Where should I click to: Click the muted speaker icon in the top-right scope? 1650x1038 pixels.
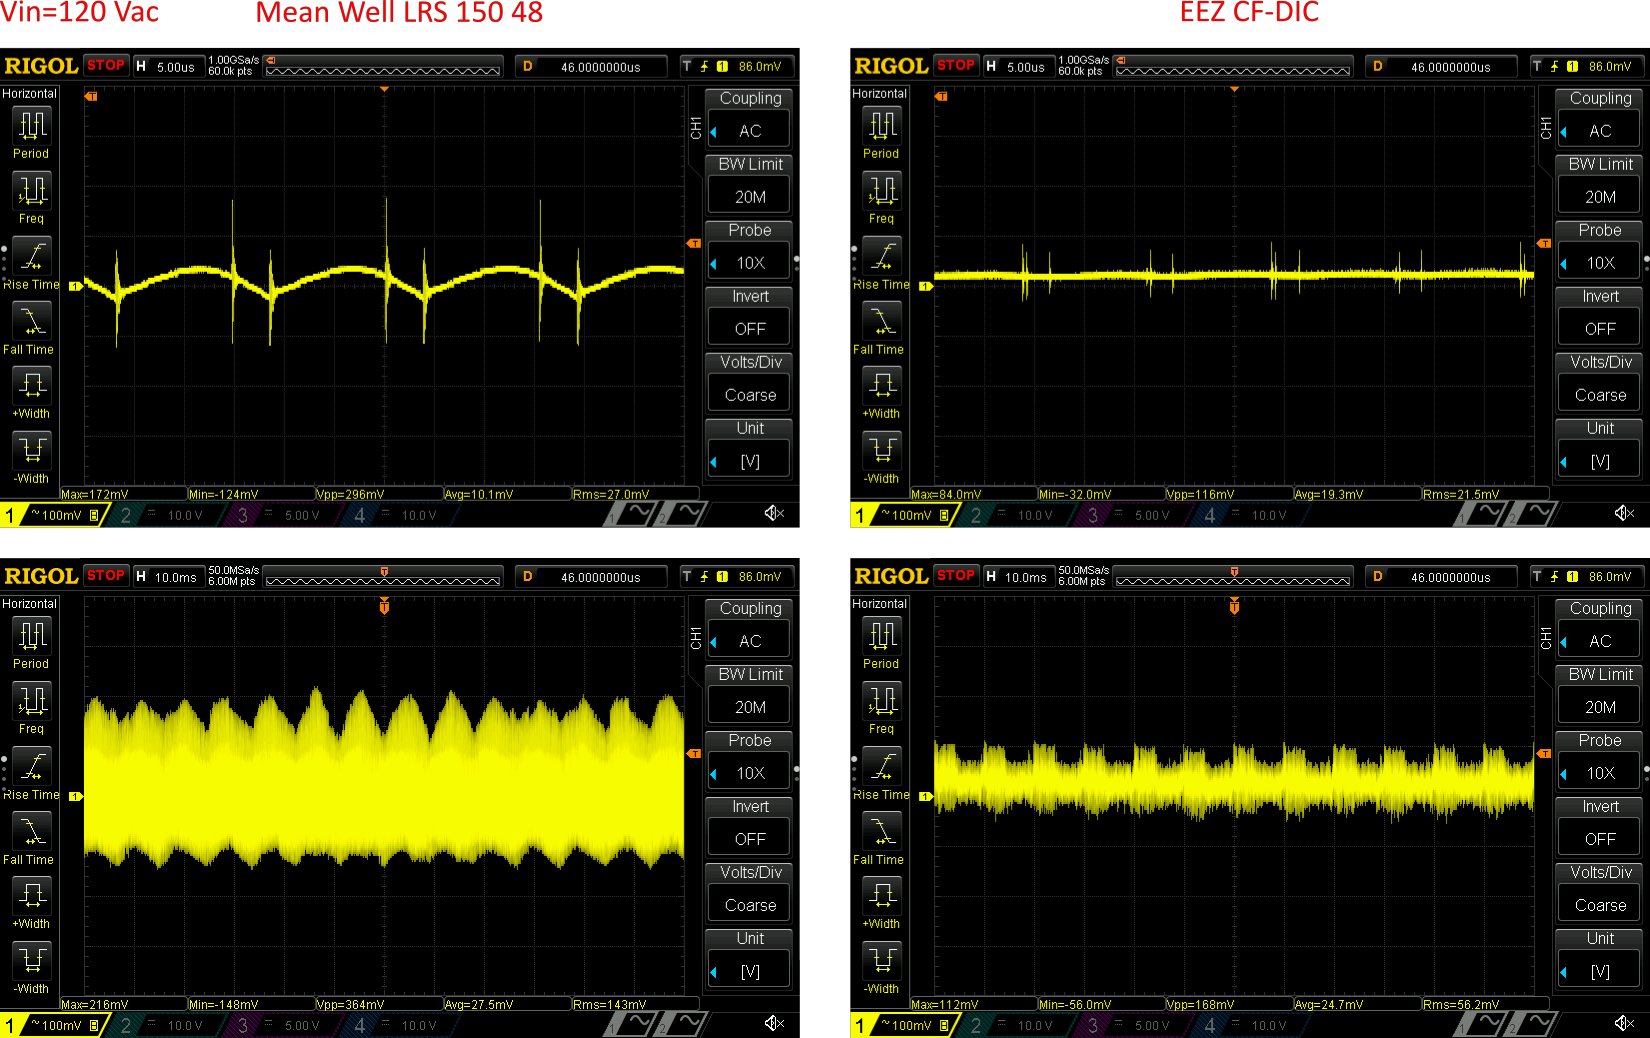1624,513
